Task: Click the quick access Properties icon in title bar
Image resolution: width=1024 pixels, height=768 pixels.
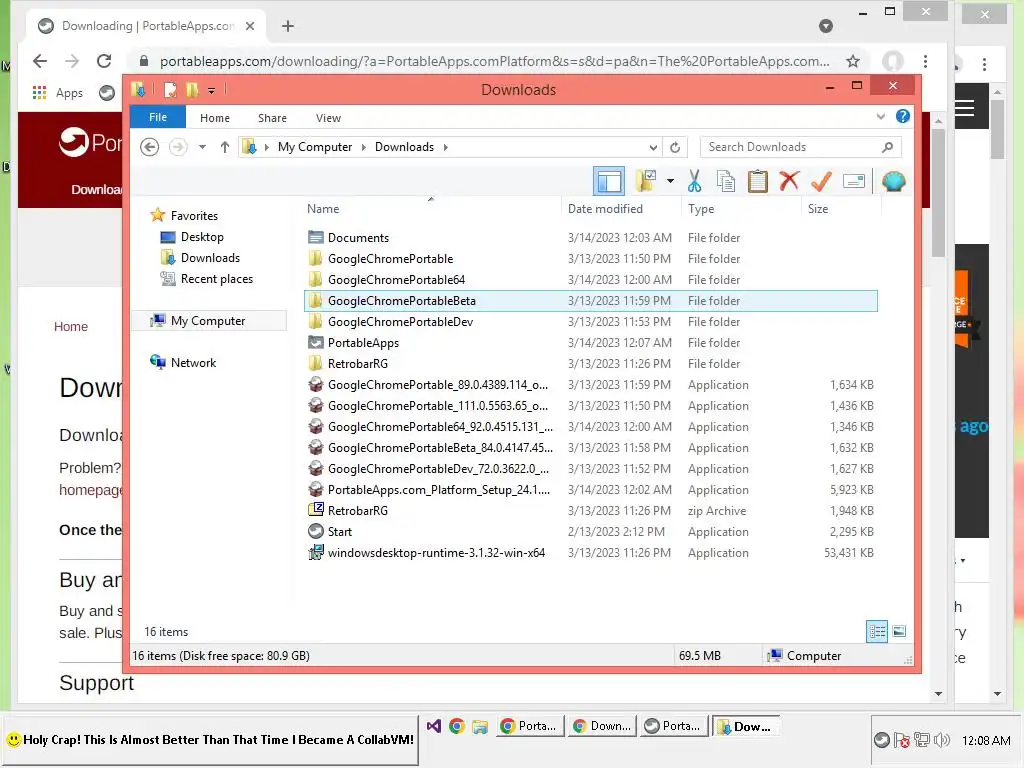Action: pyautogui.click(x=170, y=89)
